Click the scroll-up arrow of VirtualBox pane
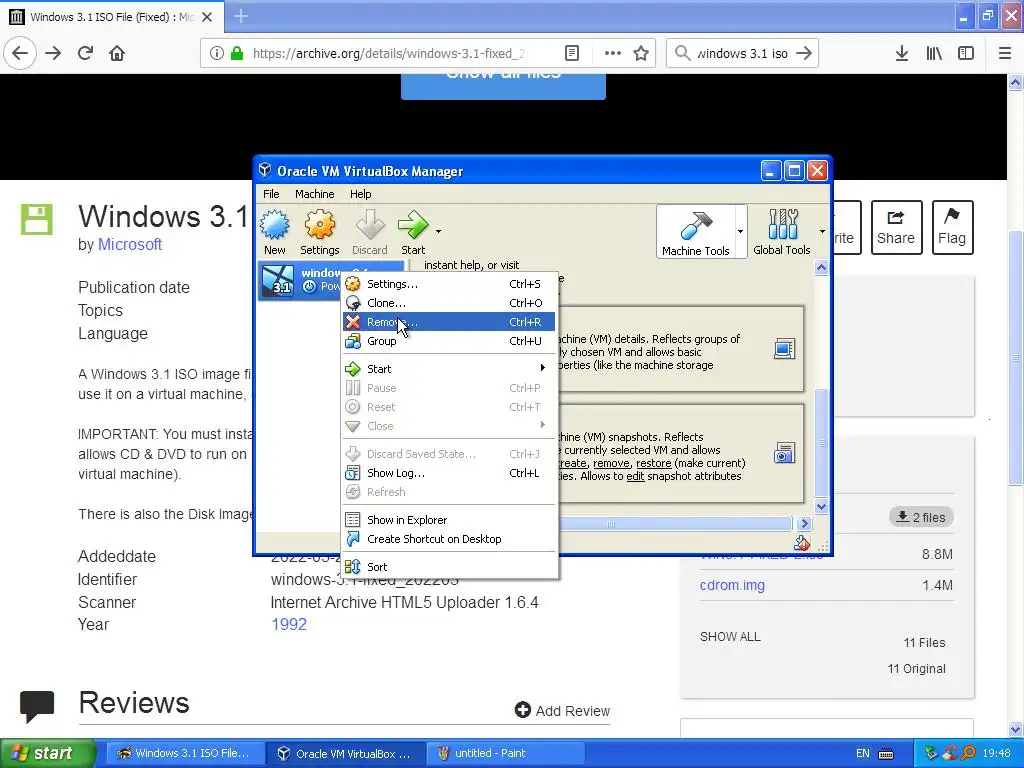 tap(822, 267)
